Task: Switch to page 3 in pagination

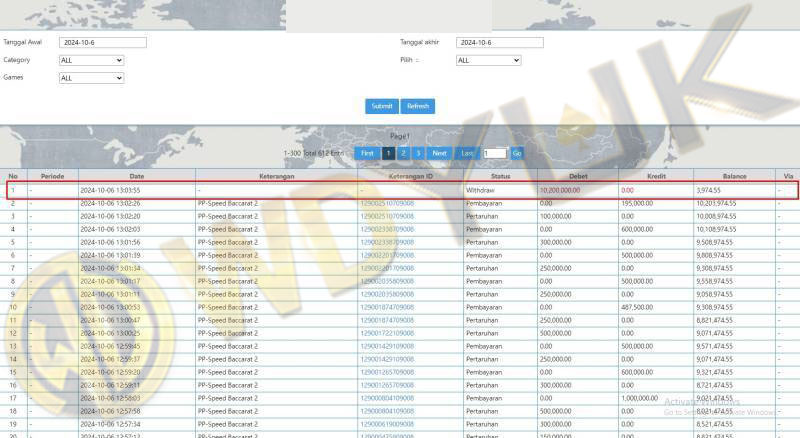Action: [417, 153]
